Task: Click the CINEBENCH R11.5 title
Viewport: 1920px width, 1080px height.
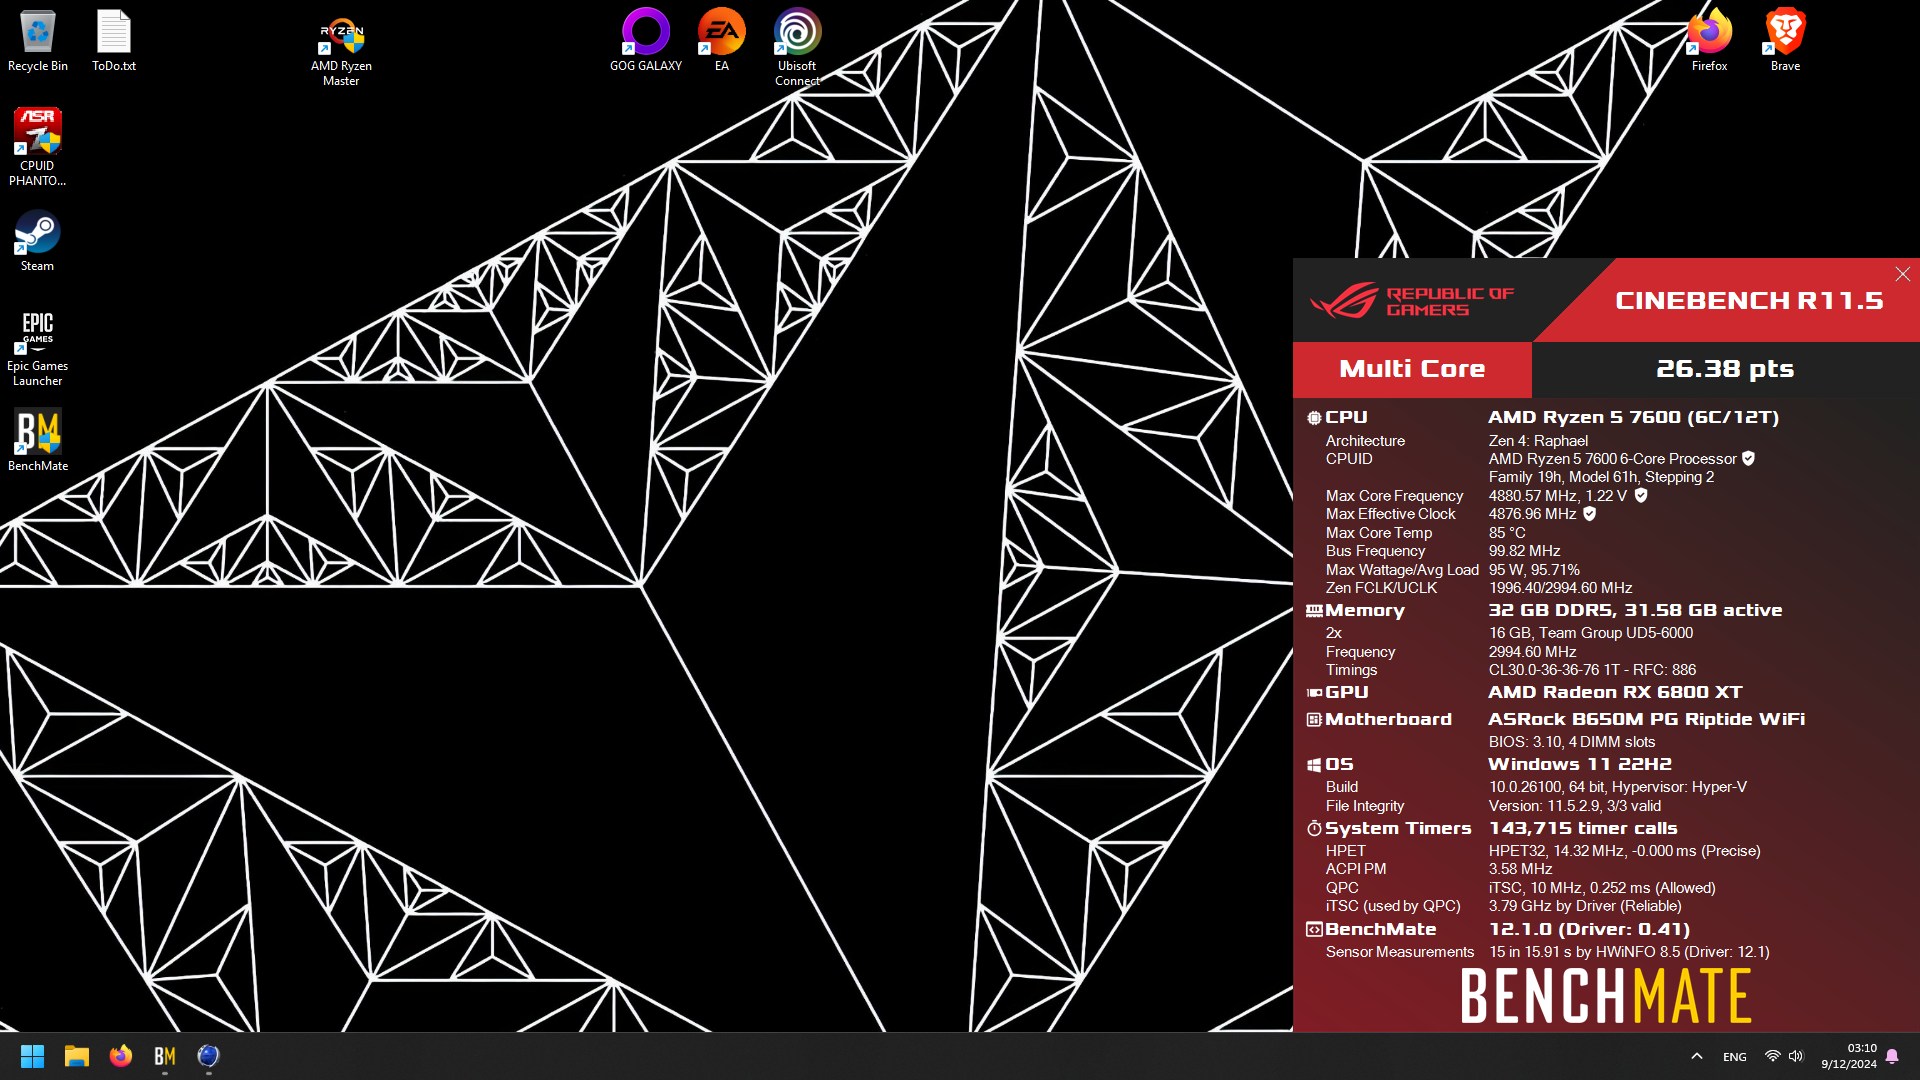Action: click(x=1749, y=300)
